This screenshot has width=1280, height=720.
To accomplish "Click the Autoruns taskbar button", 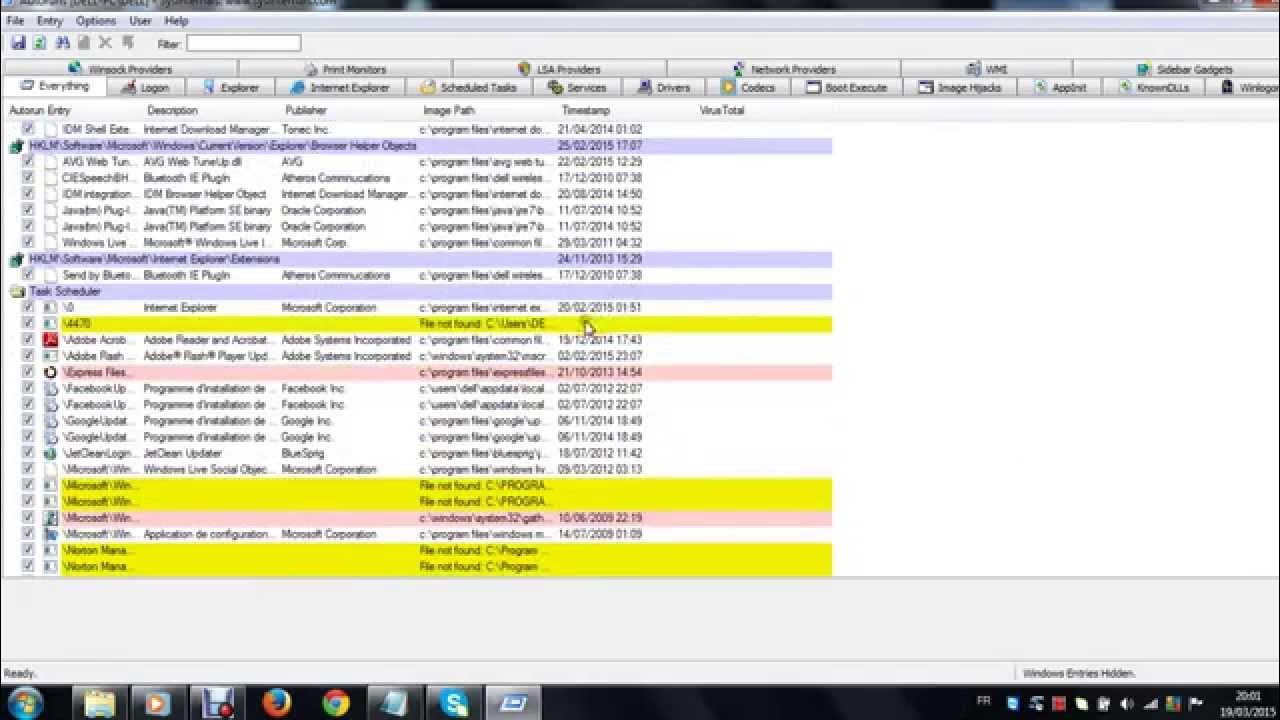I will [x=513, y=703].
